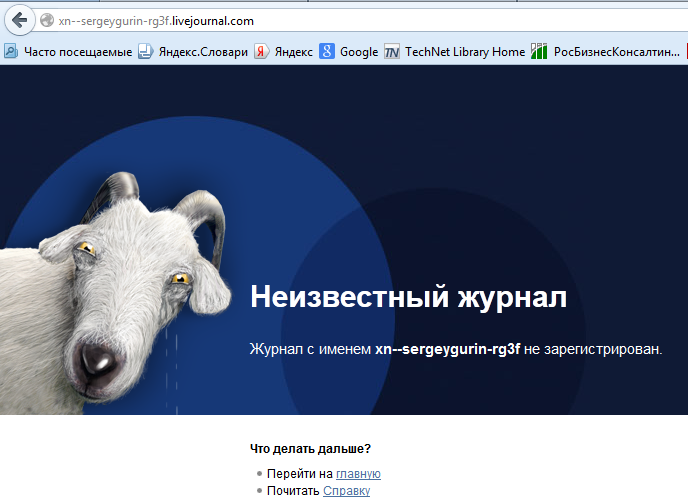Open the Google bookmark label
The height and width of the screenshot is (499, 688).
[x=359, y=52]
